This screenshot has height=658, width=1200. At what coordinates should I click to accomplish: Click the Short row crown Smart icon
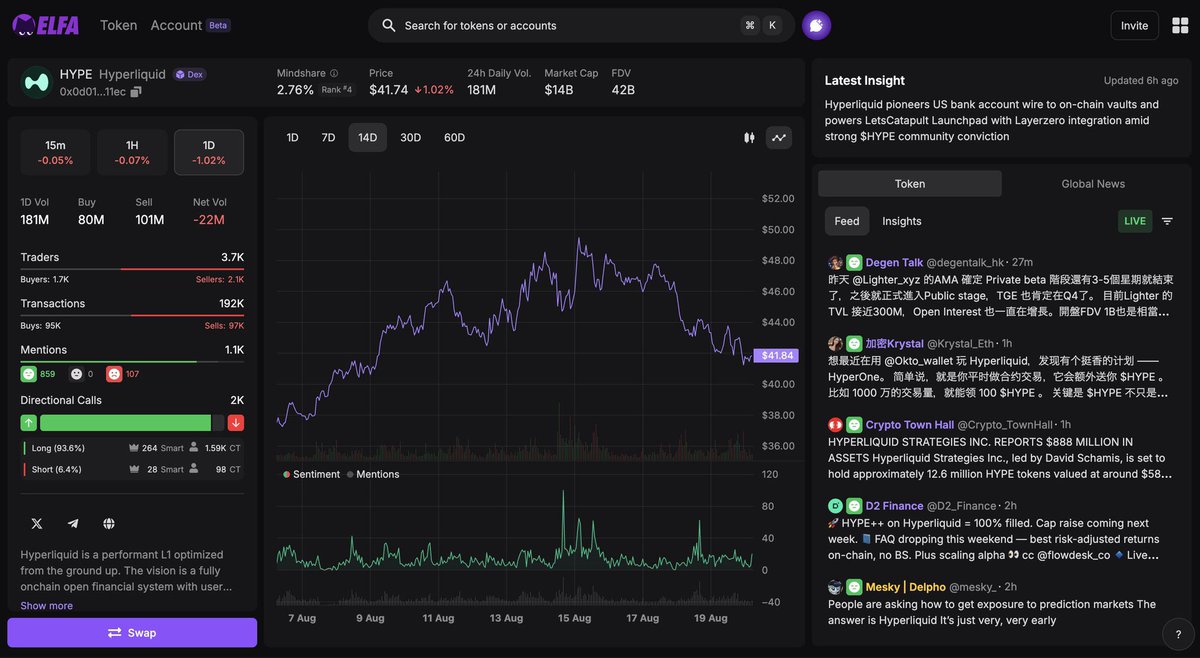point(134,469)
